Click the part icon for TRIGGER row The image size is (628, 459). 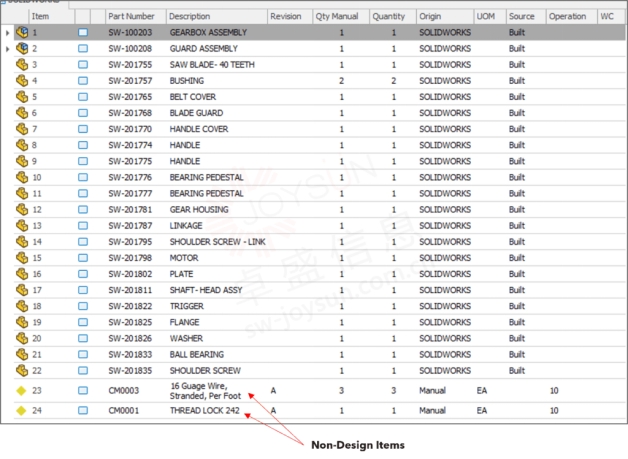click(x=22, y=306)
